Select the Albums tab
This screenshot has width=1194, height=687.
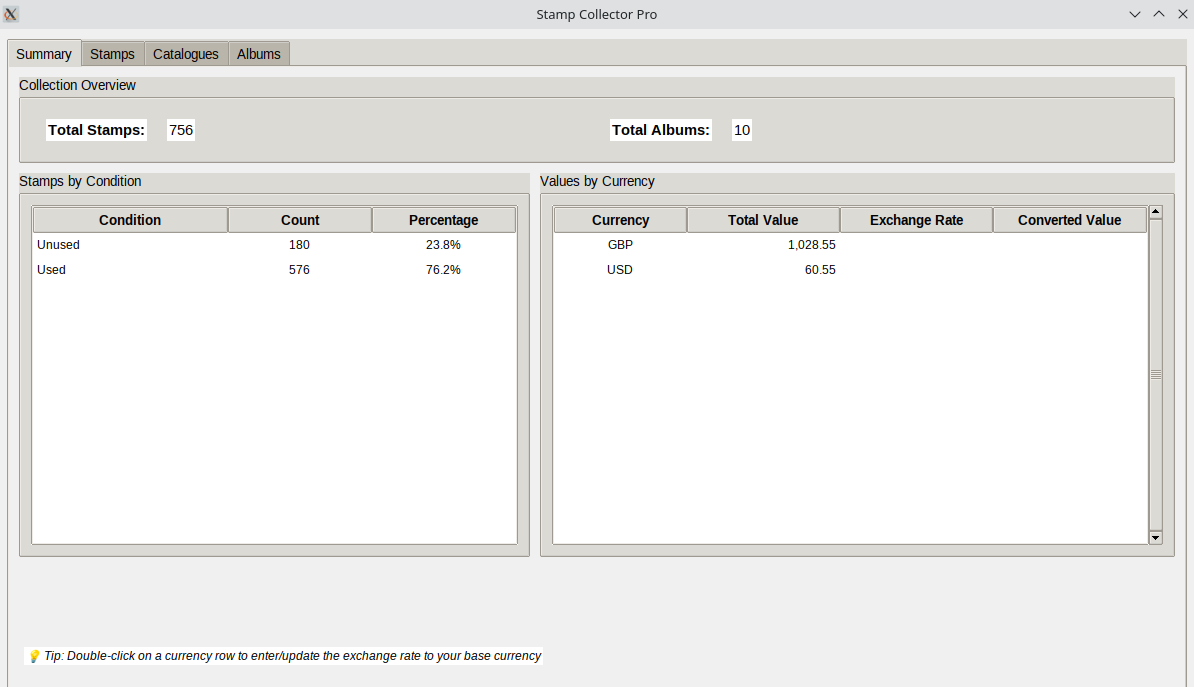coord(259,54)
